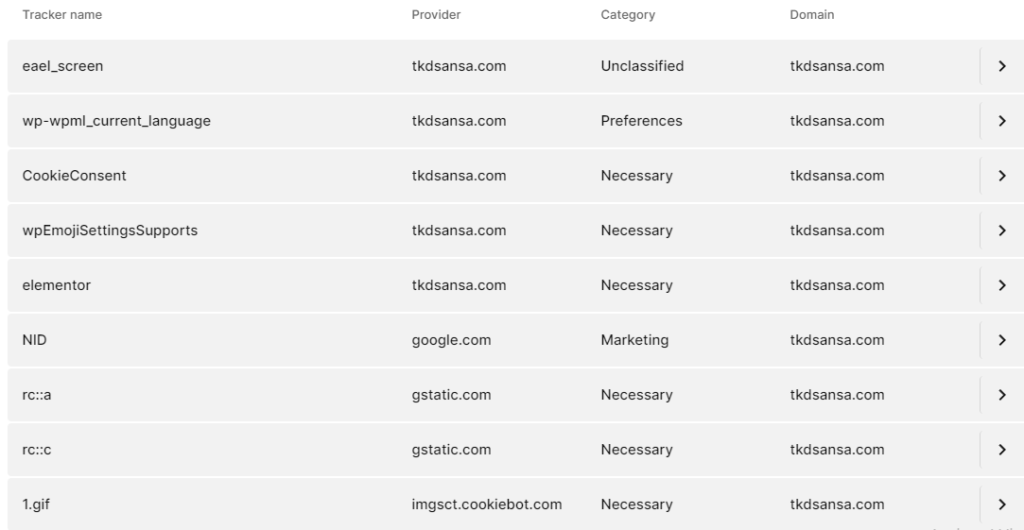Click the Marketing category cell
This screenshot has height=530, width=1024.
[x=635, y=340]
